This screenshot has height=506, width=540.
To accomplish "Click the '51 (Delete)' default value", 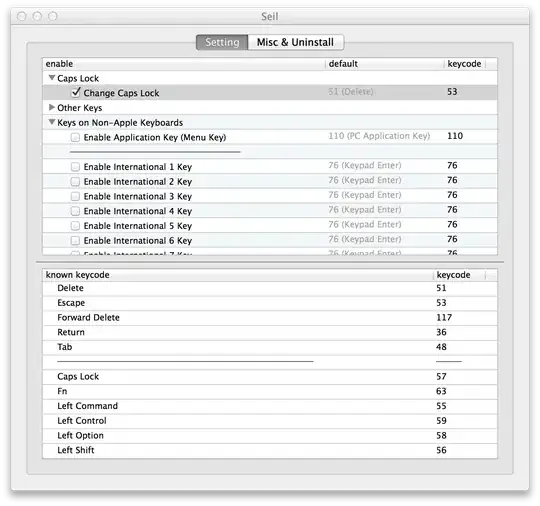I will pos(351,92).
